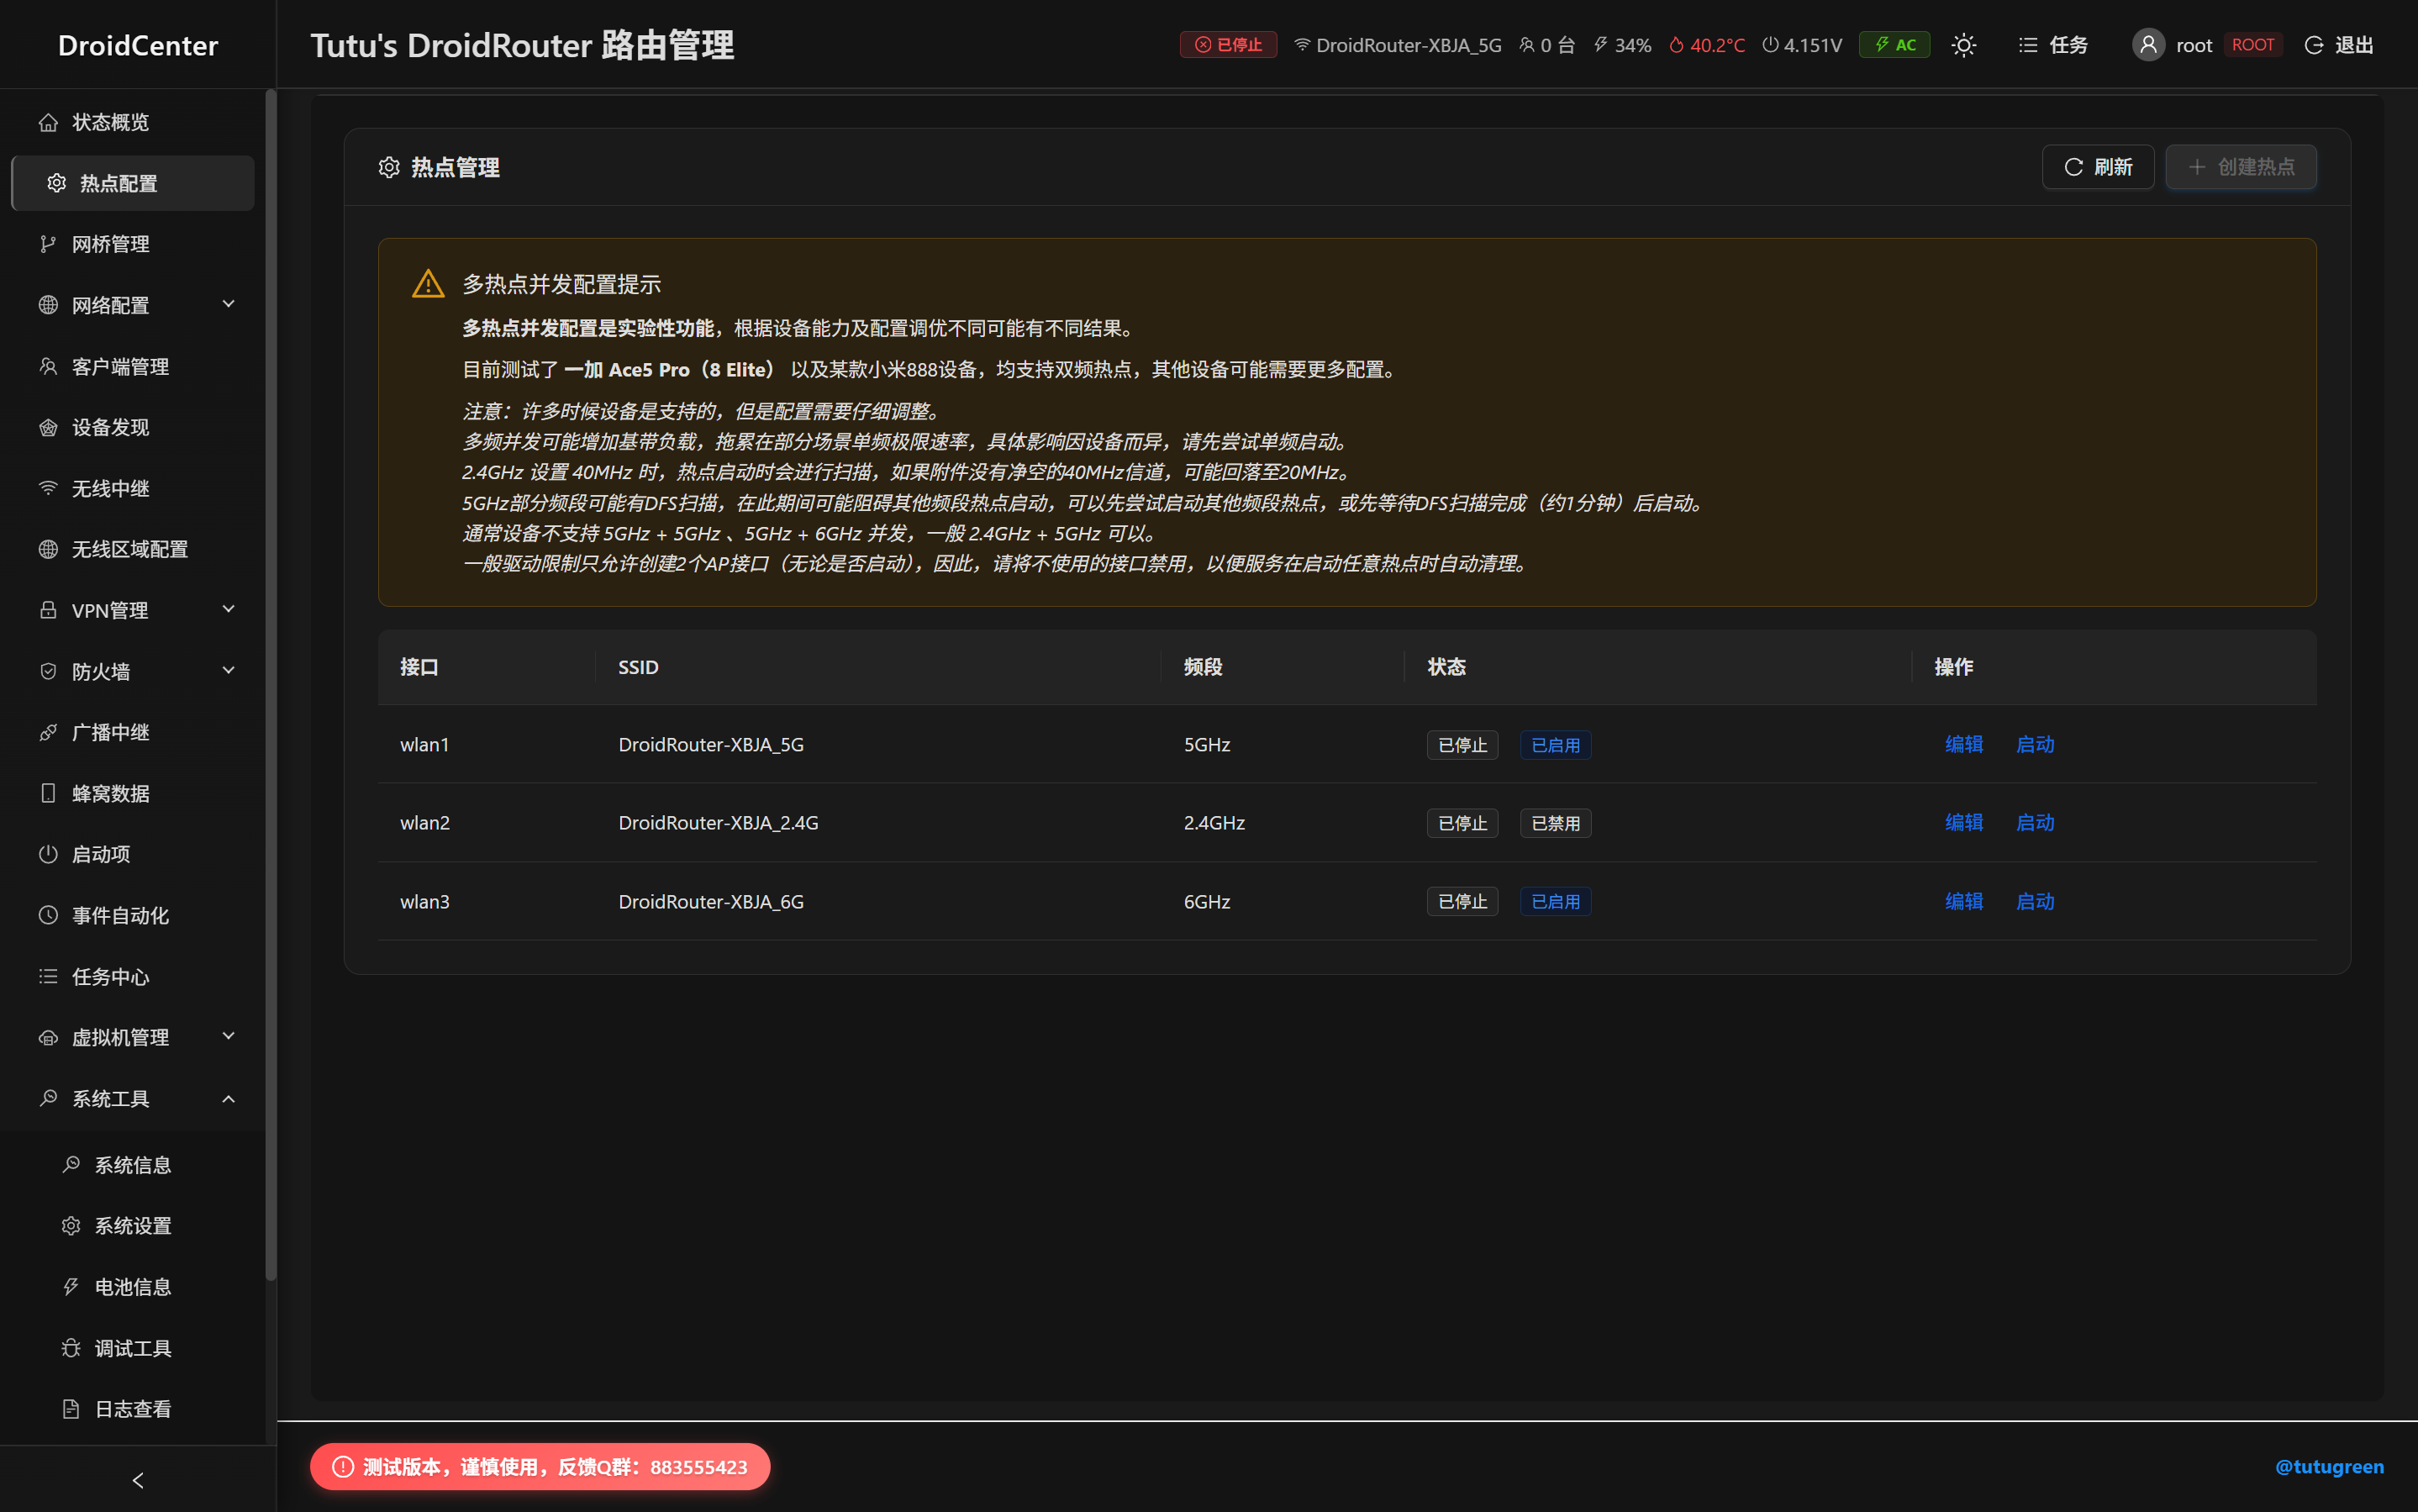Click the red 已停止 status badge in the header
This screenshot has height=1512, width=2418.
click(x=1228, y=45)
